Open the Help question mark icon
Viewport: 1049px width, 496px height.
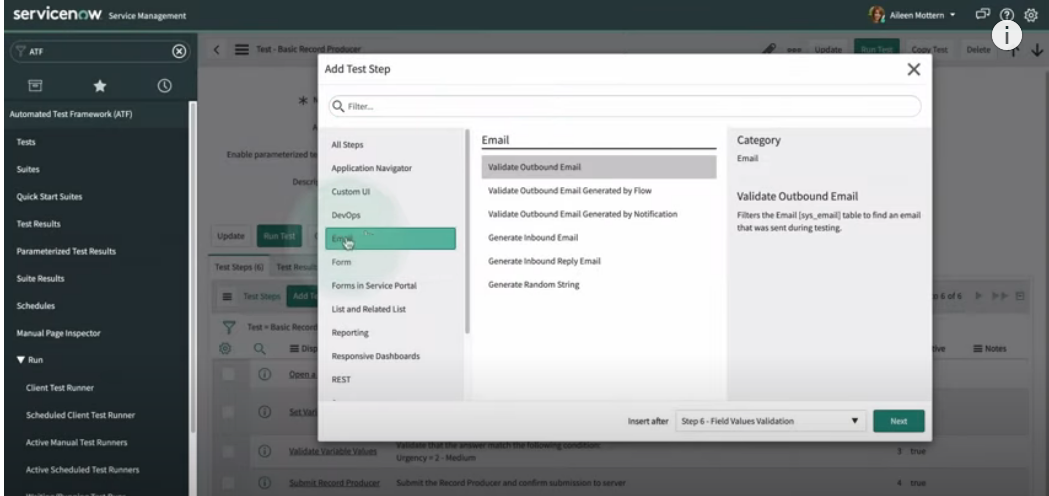pos(1007,14)
